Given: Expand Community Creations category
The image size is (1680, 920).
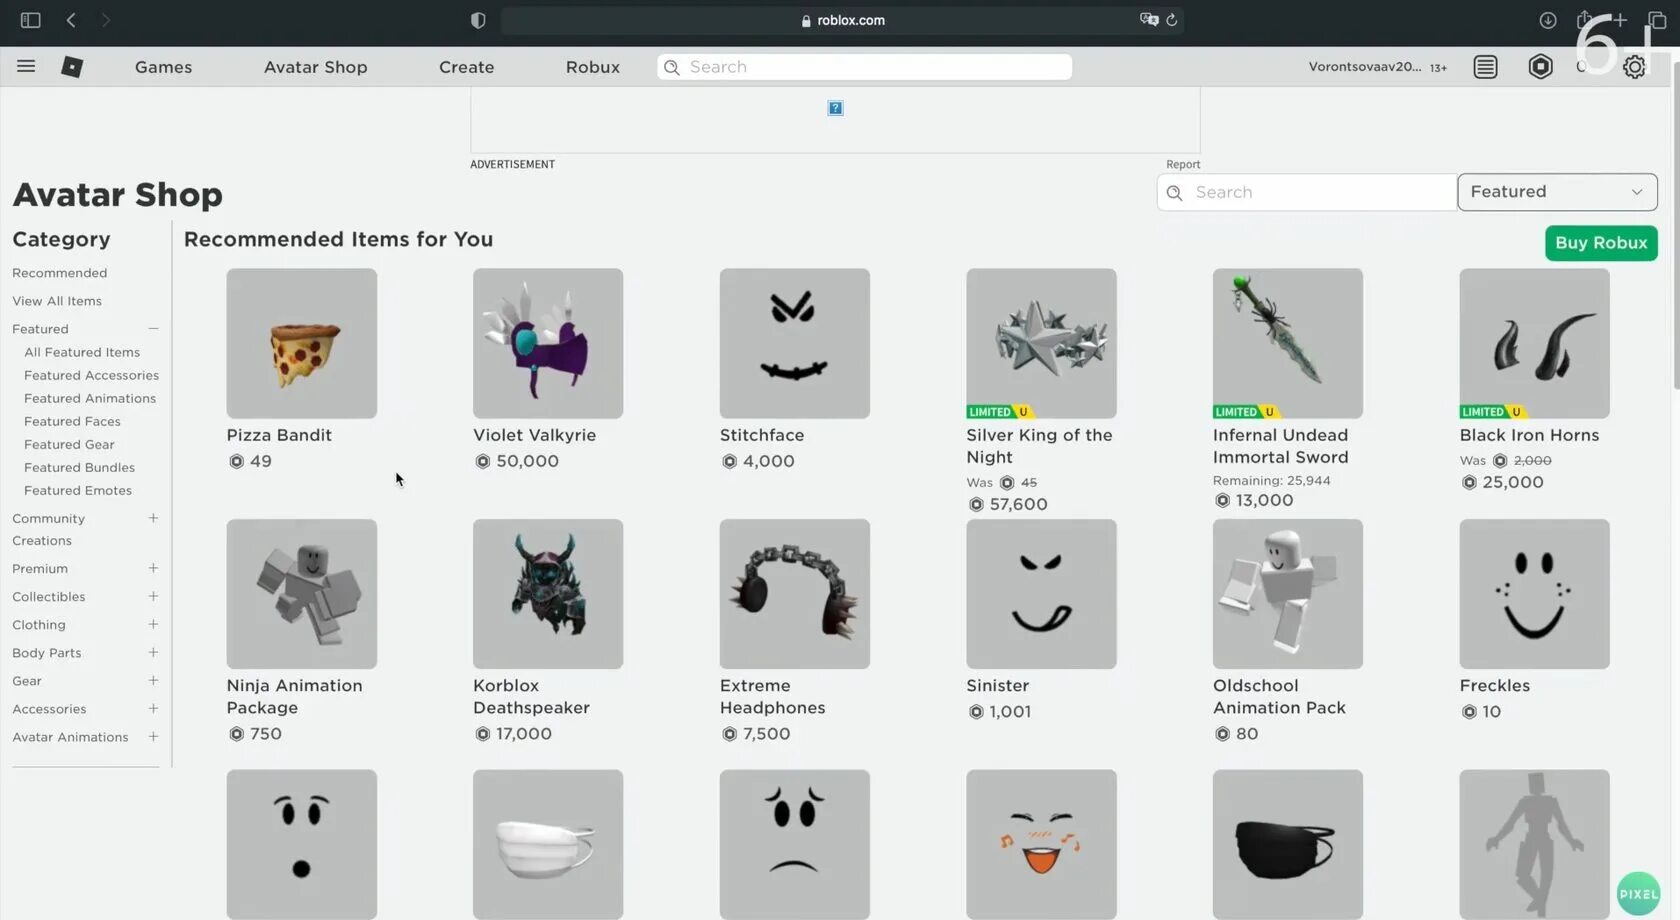Looking at the screenshot, I should (x=153, y=518).
